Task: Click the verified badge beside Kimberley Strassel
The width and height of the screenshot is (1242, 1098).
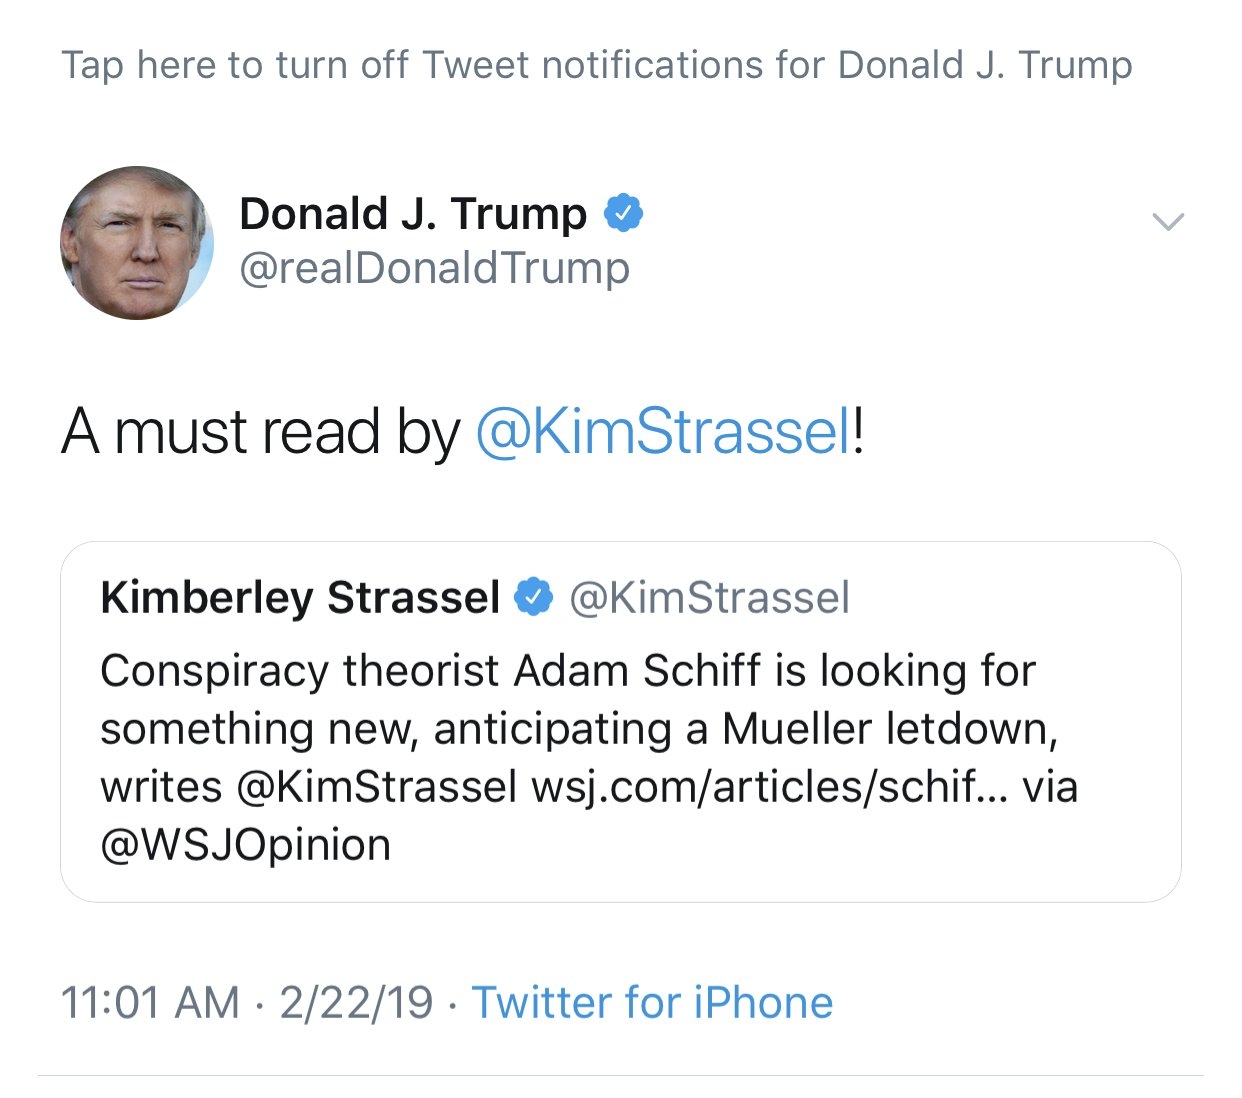Action: (533, 597)
